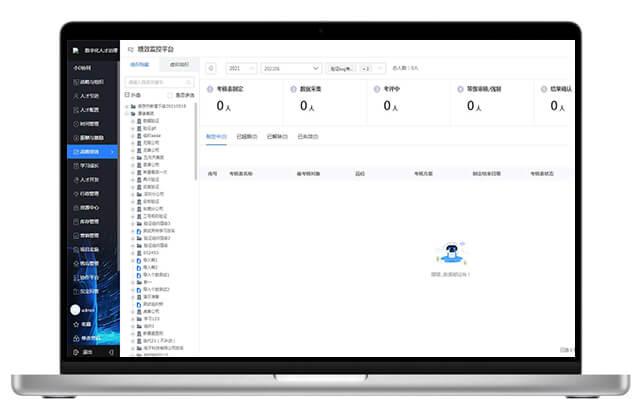Open 学习成长 in the sidebar
The height and width of the screenshot is (413, 643).
coord(88,166)
